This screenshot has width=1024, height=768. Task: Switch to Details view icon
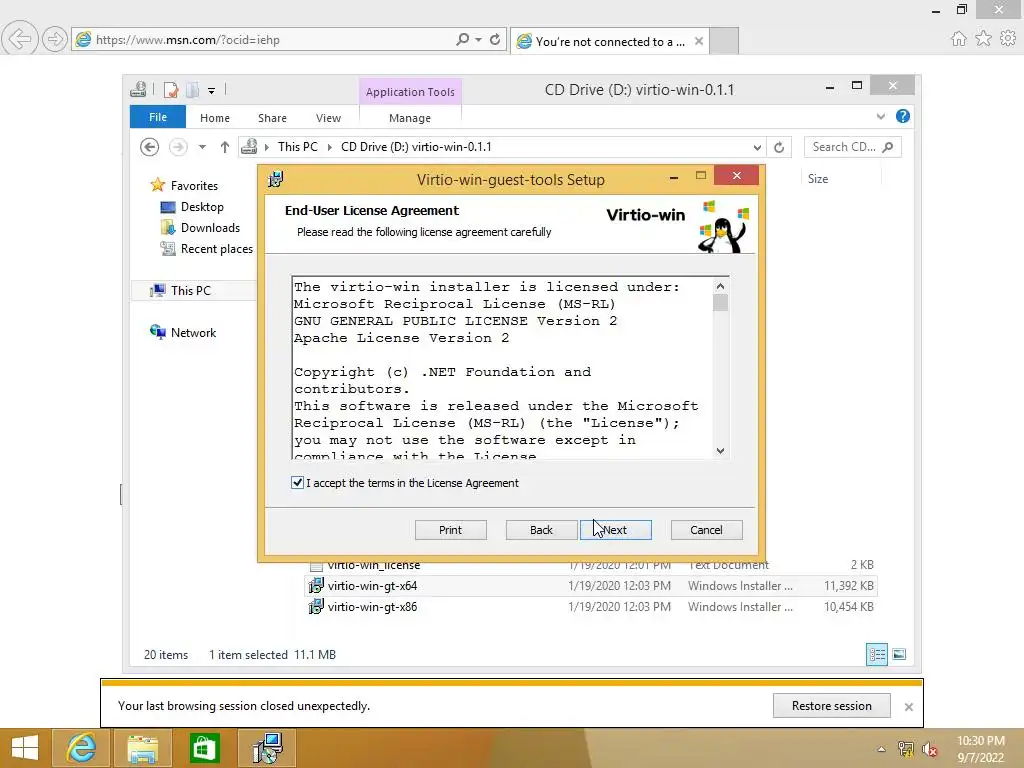tap(876, 654)
